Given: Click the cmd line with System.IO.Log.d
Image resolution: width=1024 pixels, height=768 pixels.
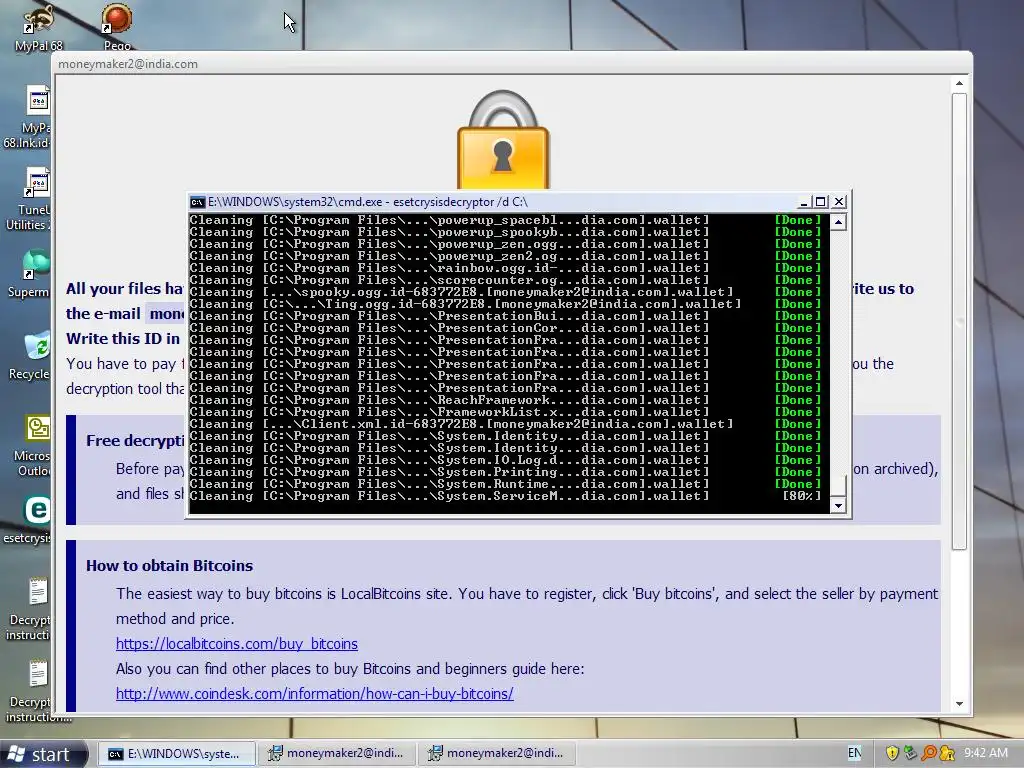Looking at the screenshot, I should (x=449, y=460).
